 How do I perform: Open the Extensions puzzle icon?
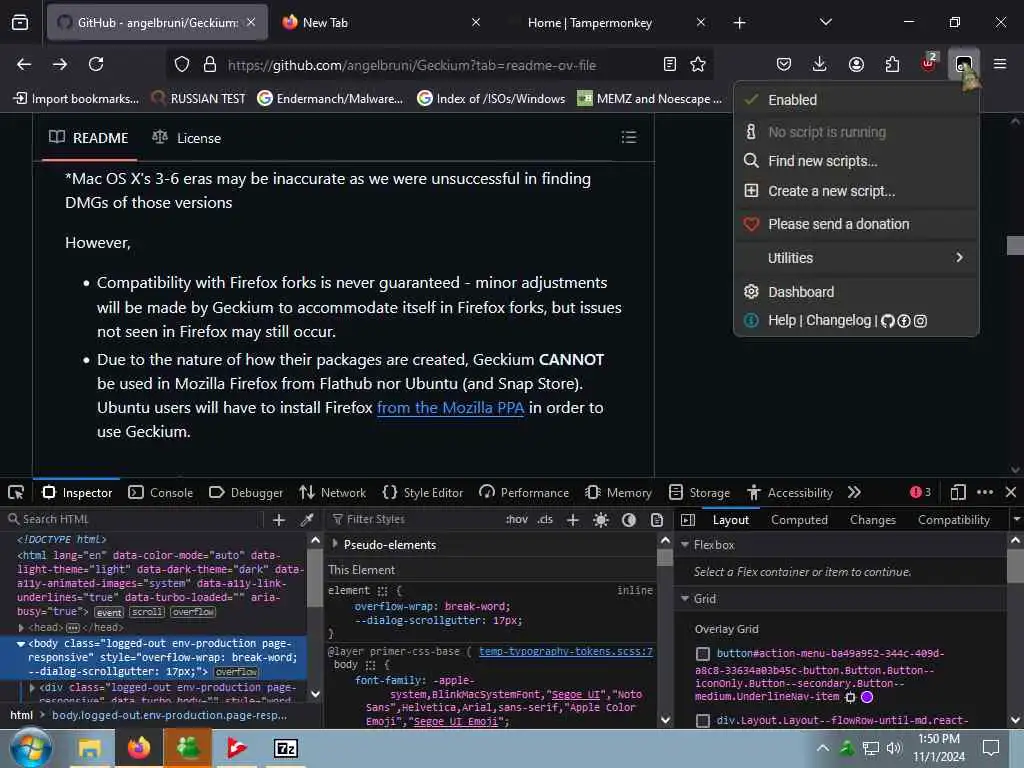tap(892, 64)
